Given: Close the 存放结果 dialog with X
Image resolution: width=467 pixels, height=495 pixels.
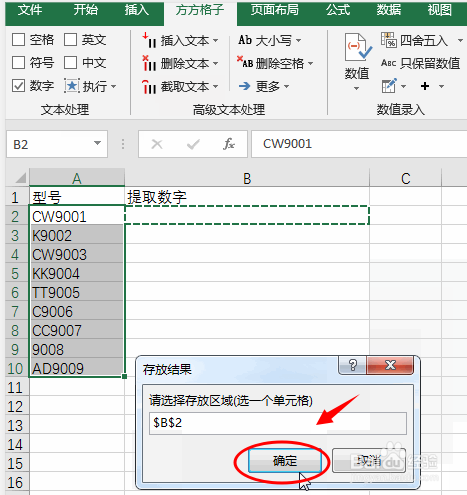Looking at the screenshot, I should point(390,365).
